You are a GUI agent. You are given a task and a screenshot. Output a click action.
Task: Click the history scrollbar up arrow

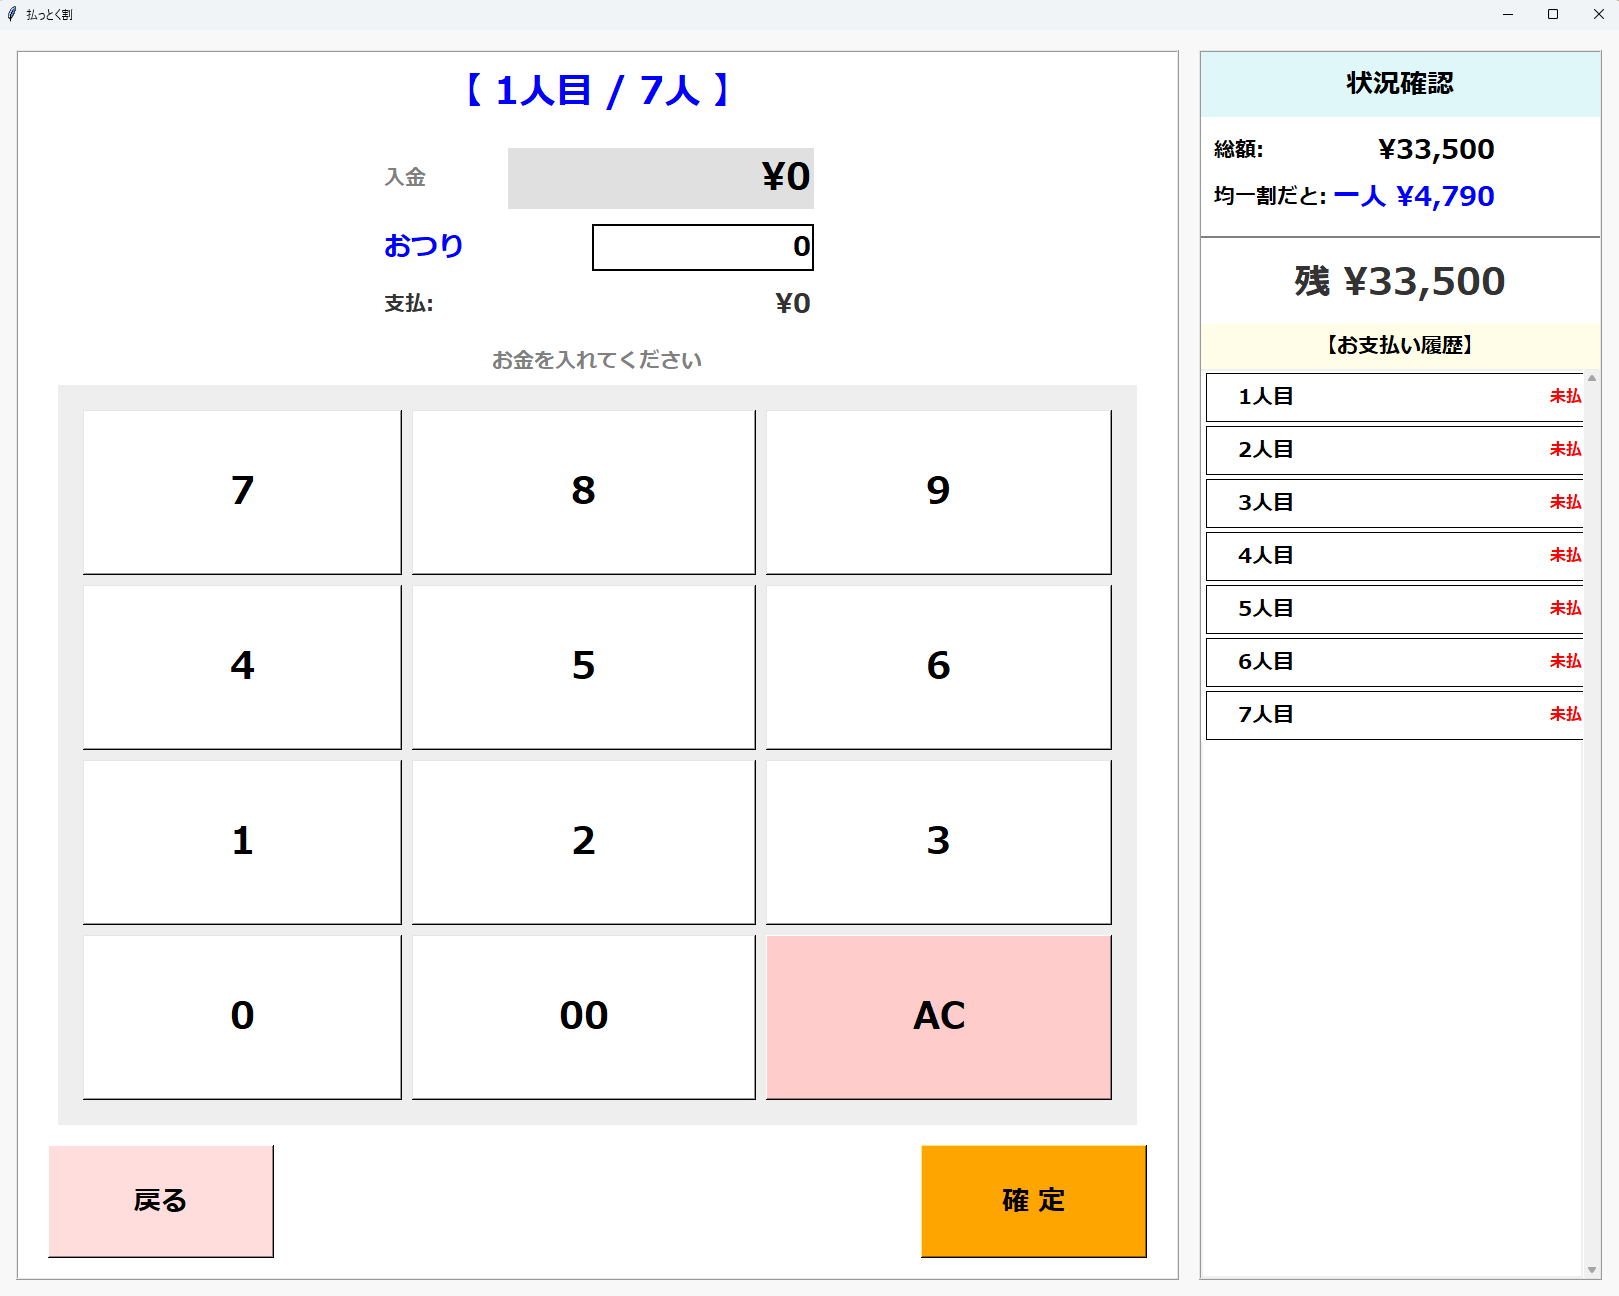(x=1592, y=378)
